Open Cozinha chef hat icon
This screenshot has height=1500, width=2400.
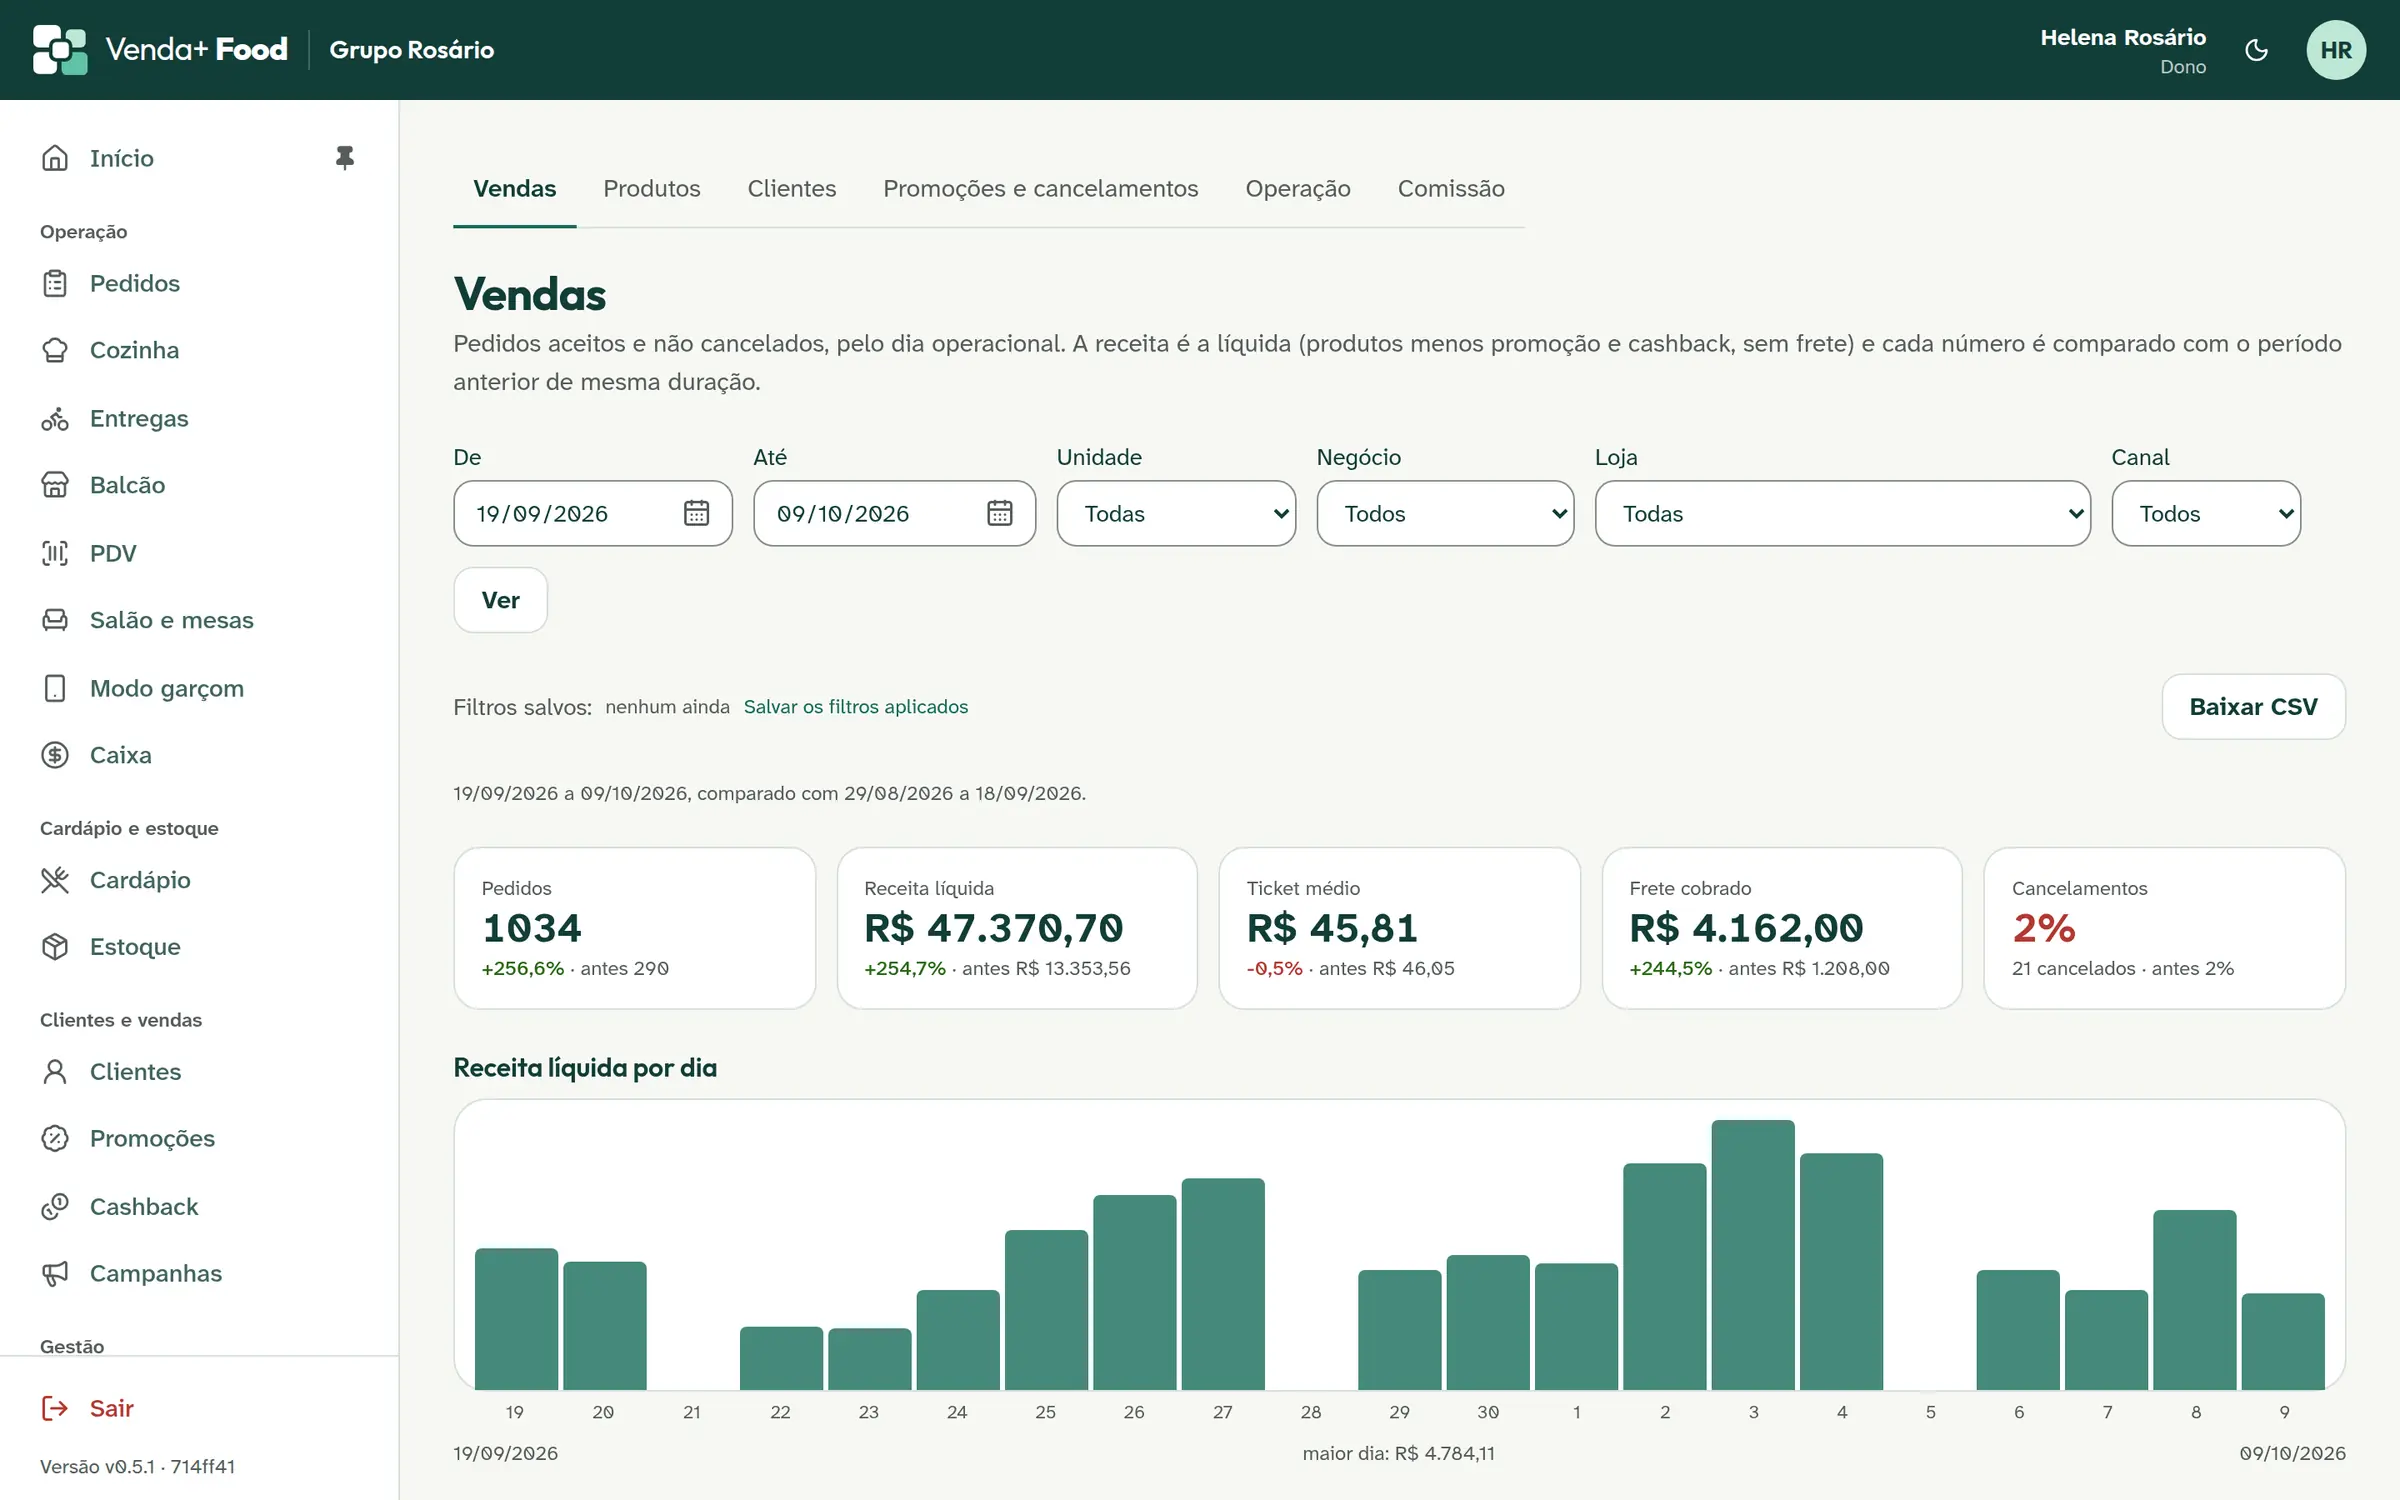pos(55,350)
